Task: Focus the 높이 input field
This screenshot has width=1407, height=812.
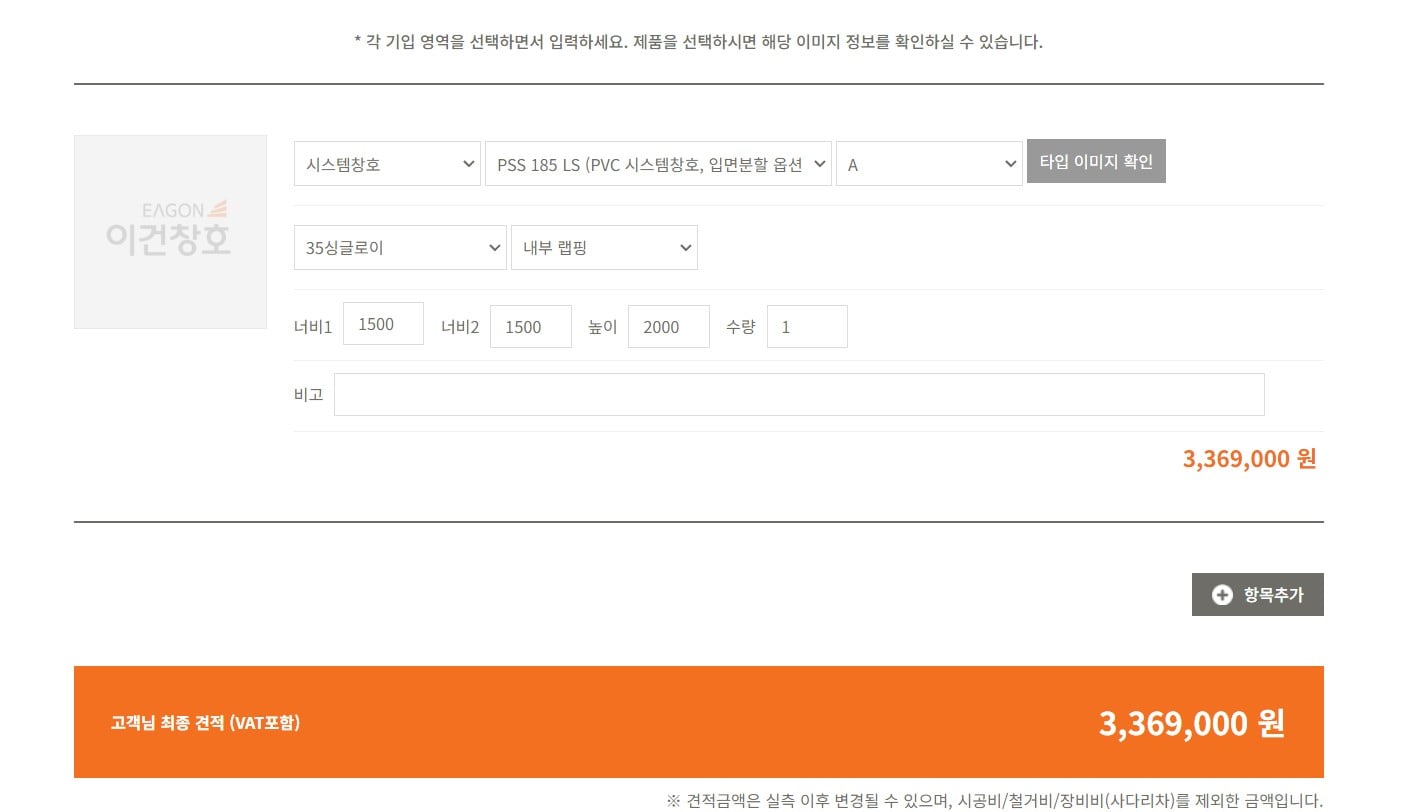Action: (x=669, y=326)
